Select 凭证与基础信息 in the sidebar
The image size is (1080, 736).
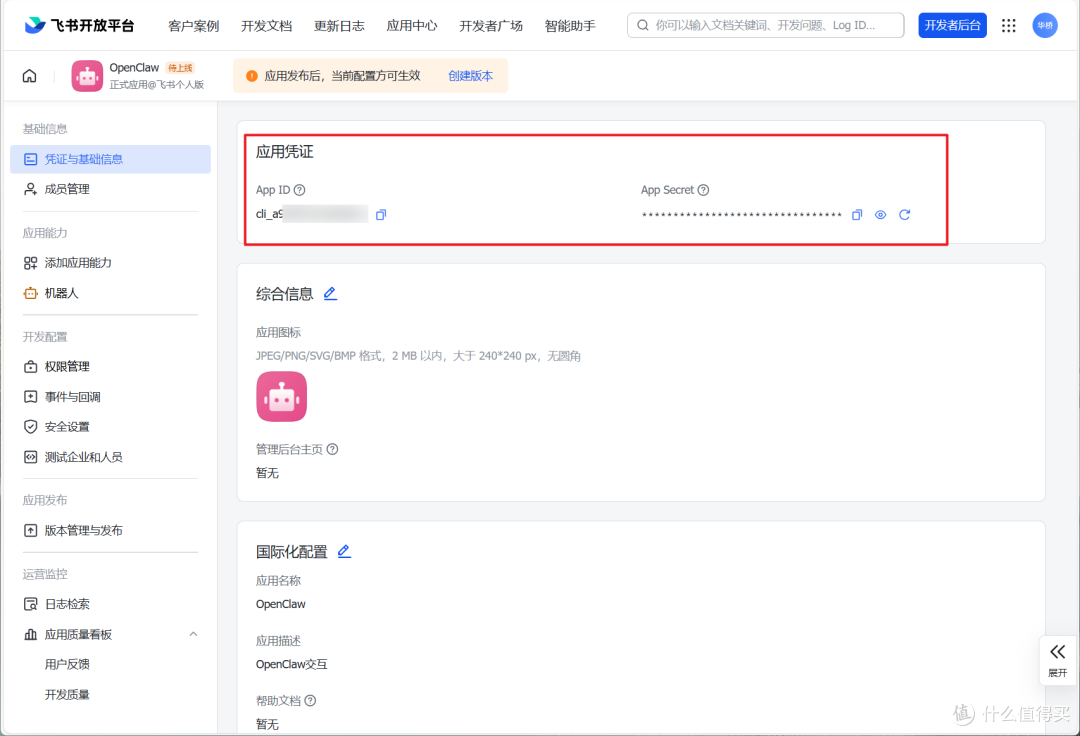(110, 159)
